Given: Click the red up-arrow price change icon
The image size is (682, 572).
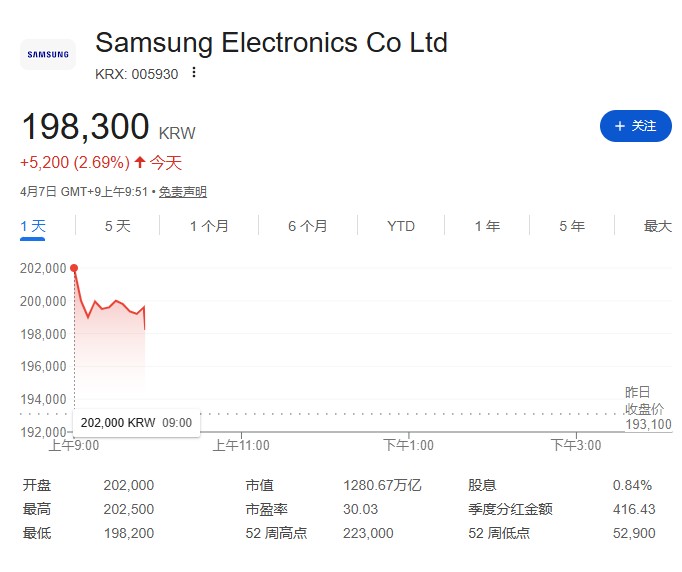Looking at the screenshot, I should (140, 162).
